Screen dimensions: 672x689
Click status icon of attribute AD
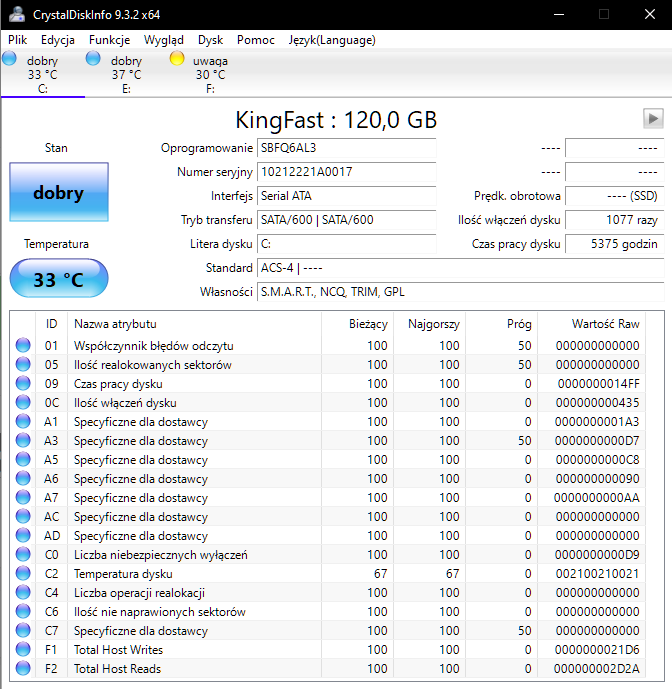[23, 535]
